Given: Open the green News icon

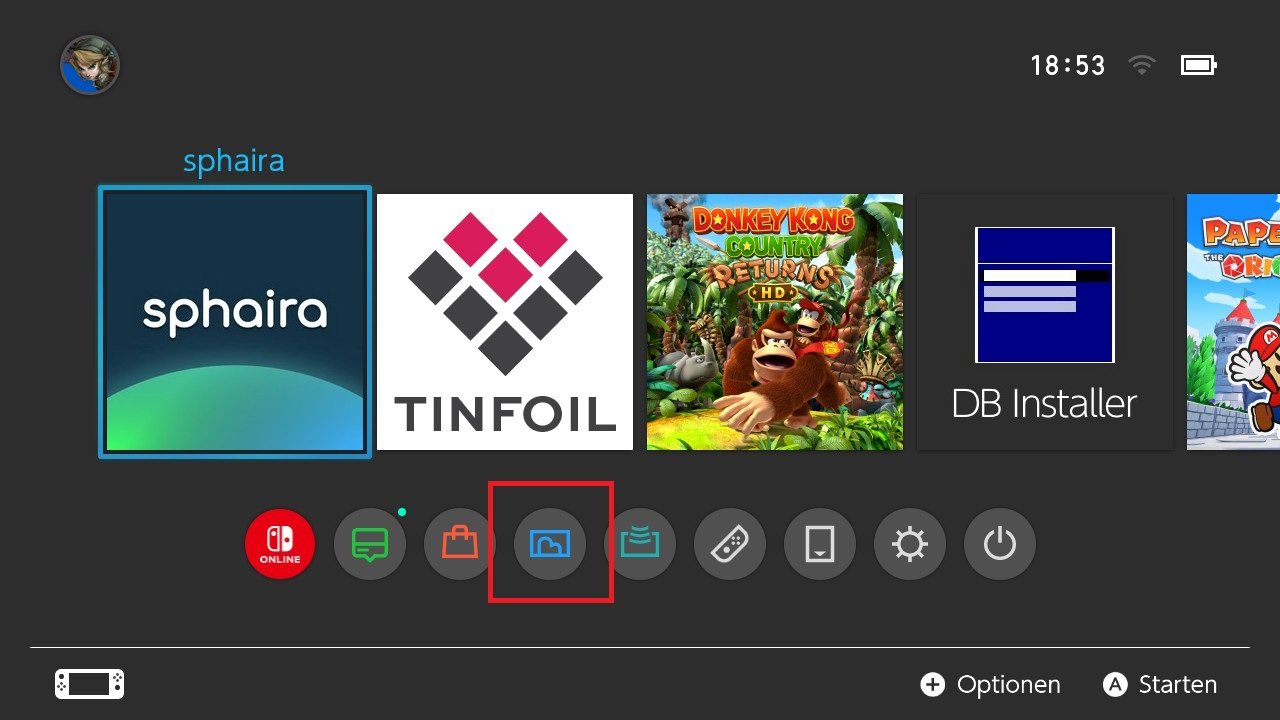Looking at the screenshot, I should (x=370, y=545).
